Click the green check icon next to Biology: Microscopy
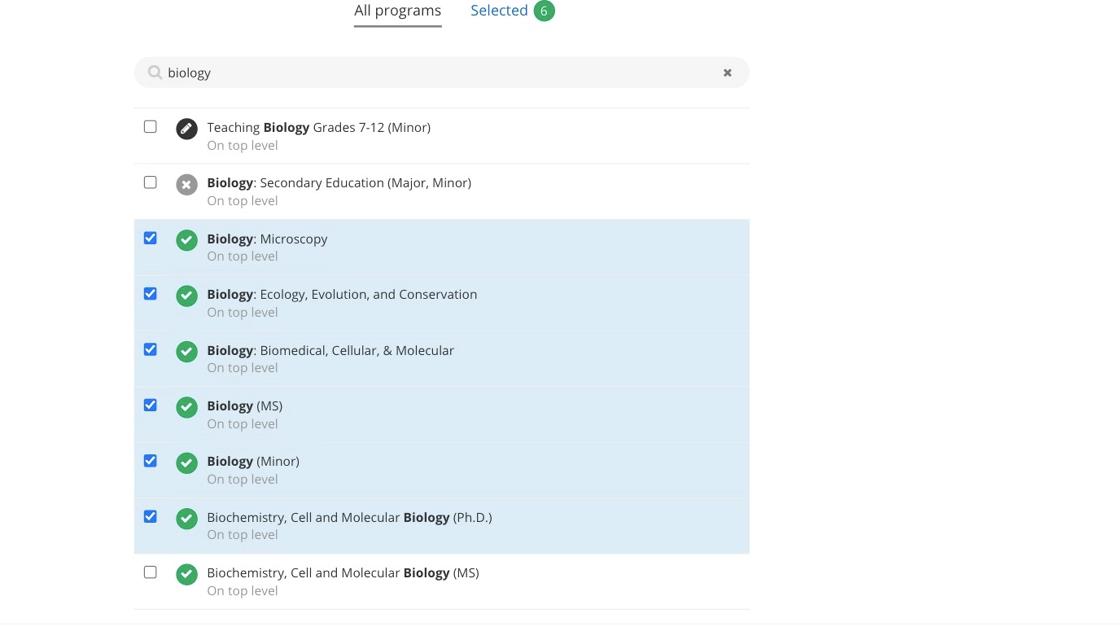1120x627 pixels. click(186, 240)
